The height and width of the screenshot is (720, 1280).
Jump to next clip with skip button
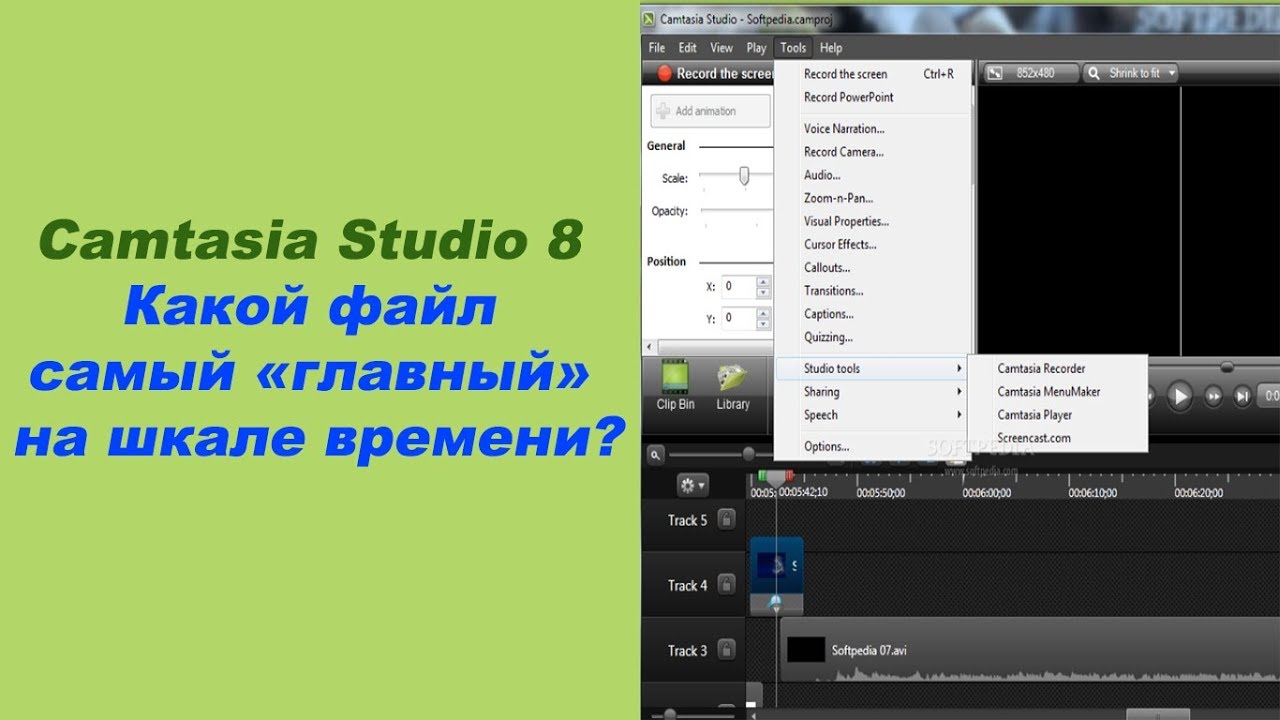(x=1242, y=396)
